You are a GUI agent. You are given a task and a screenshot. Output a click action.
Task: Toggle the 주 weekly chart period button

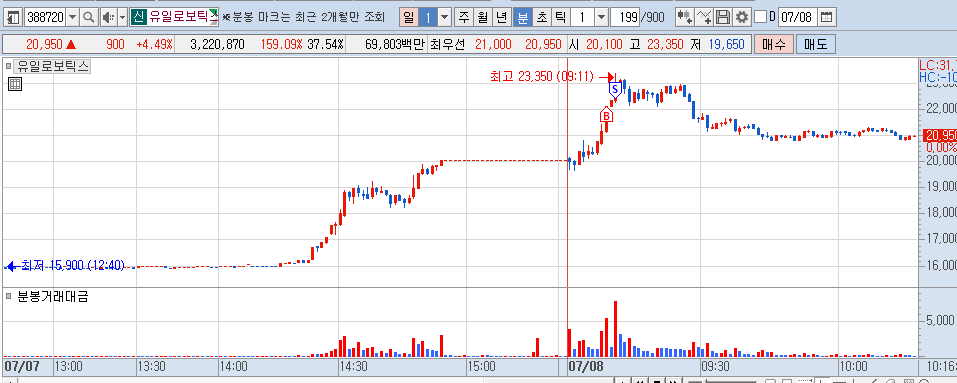coord(464,17)
